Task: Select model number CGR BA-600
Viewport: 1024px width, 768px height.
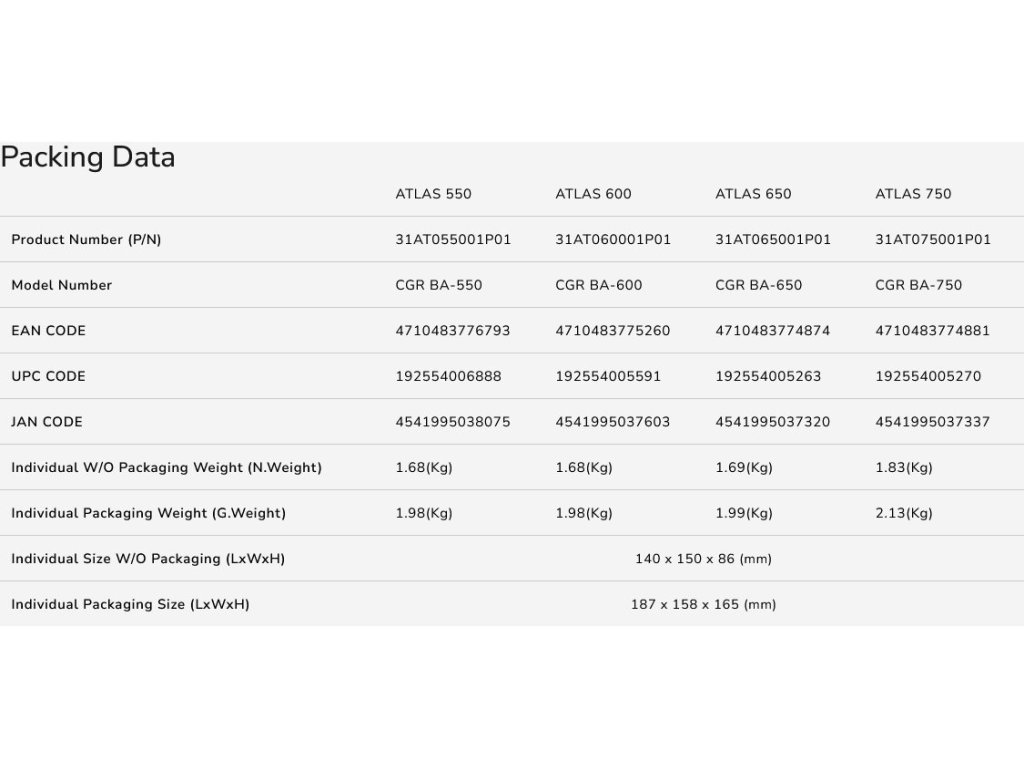Action: 599,285
